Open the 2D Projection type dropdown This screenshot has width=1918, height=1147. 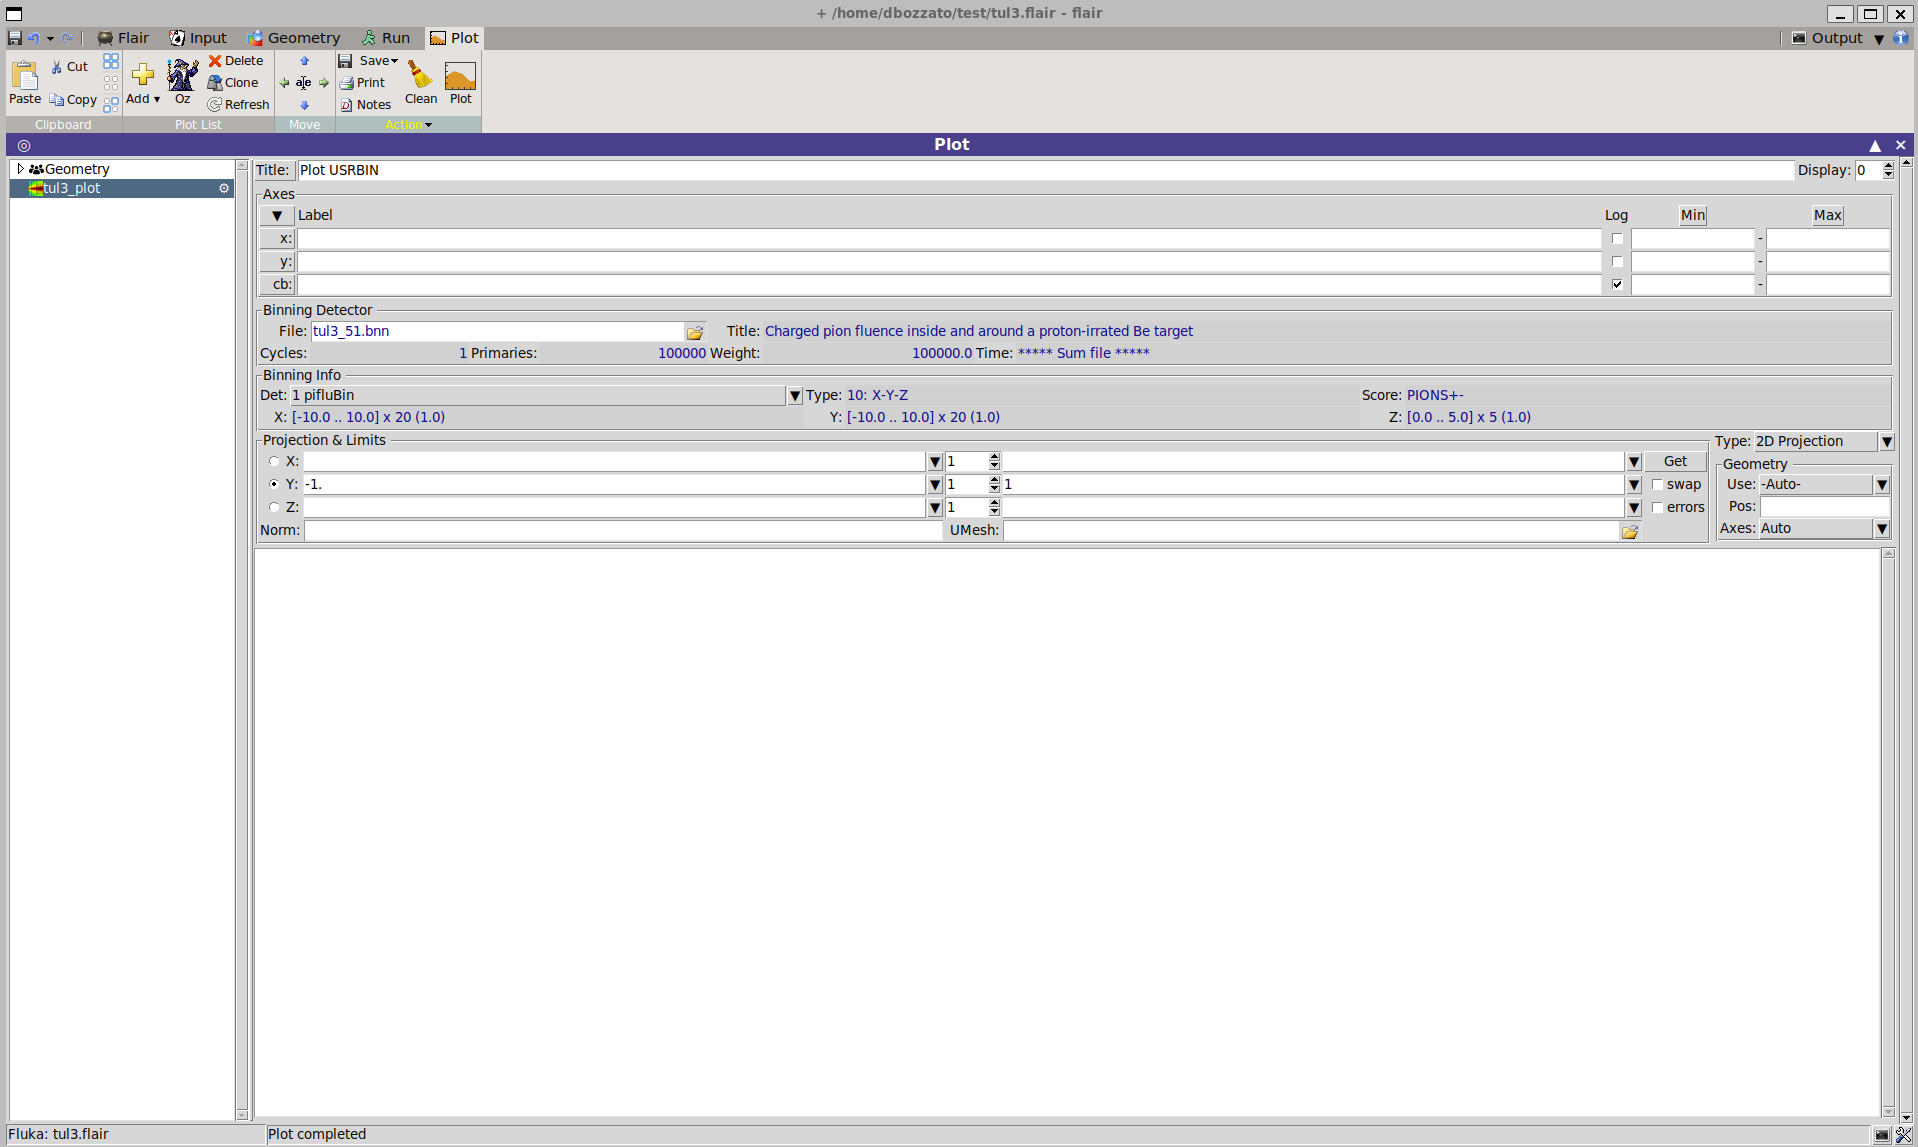point(1886,442)
